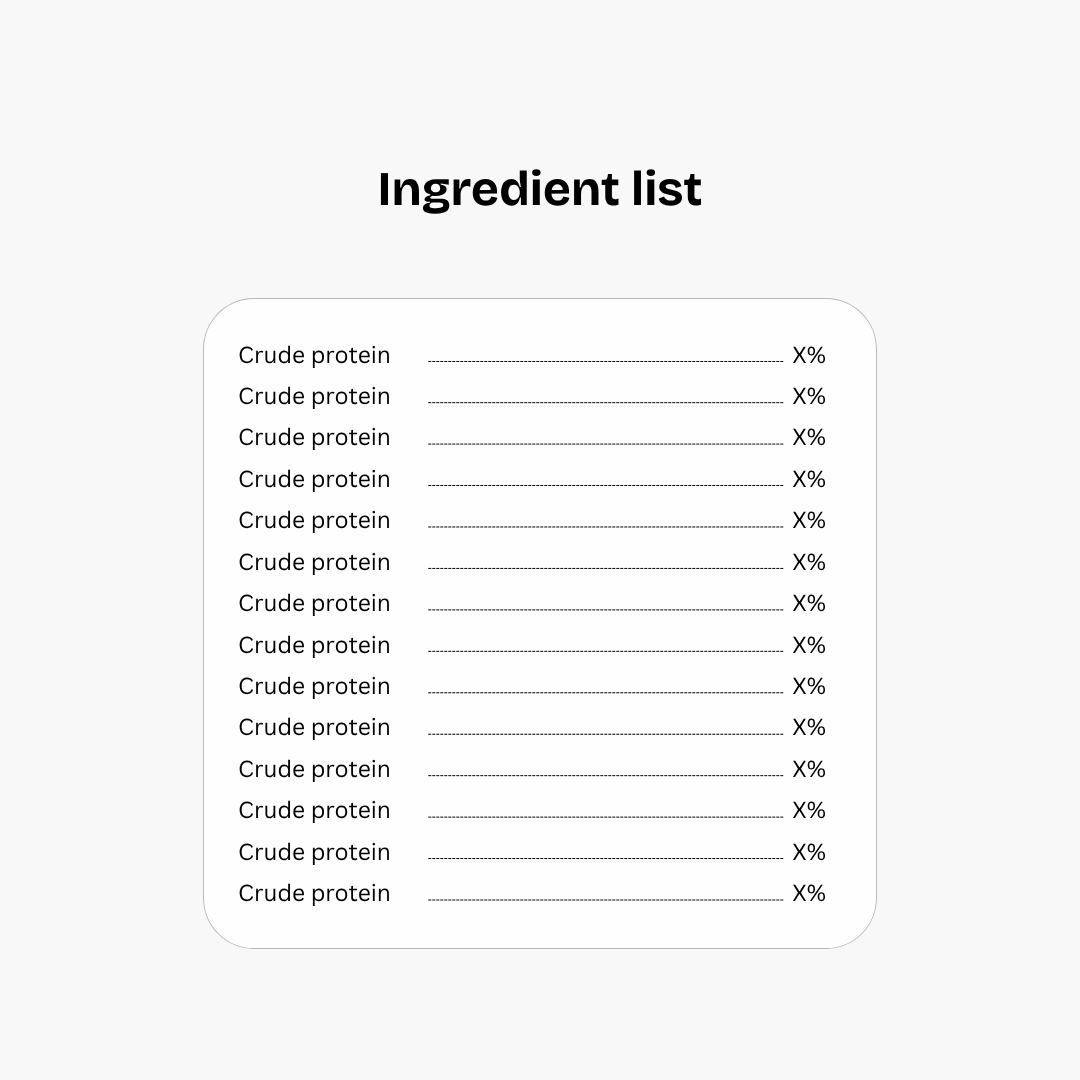Select the thirteenth Crude protein label
This screenshot has width=1080, height=1080.
314,852
